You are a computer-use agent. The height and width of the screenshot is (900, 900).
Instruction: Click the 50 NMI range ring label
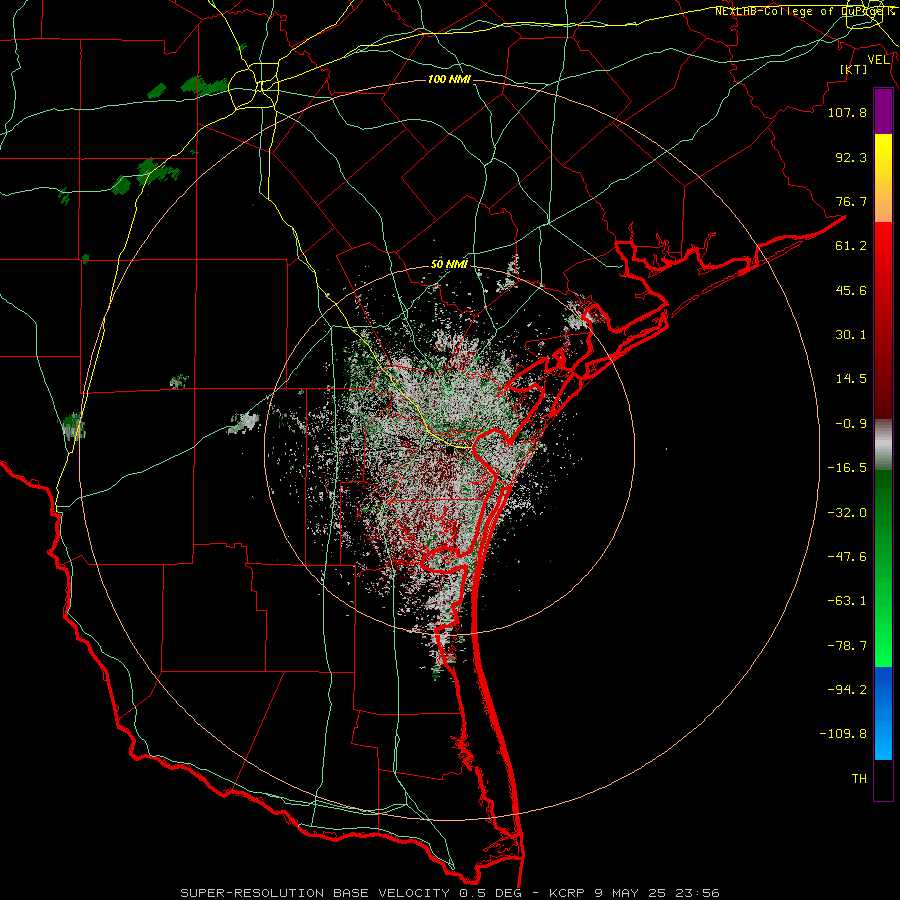(x=449, y=265)
